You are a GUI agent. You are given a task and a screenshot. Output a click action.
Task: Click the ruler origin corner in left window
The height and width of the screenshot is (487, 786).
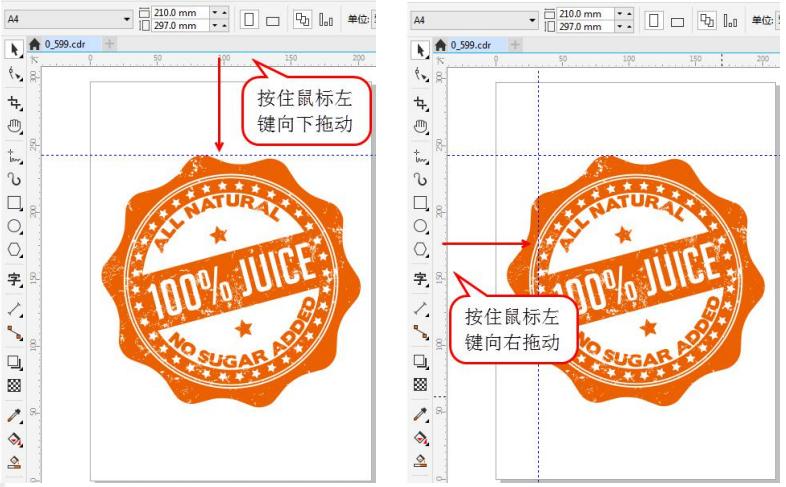click(35, 60)
